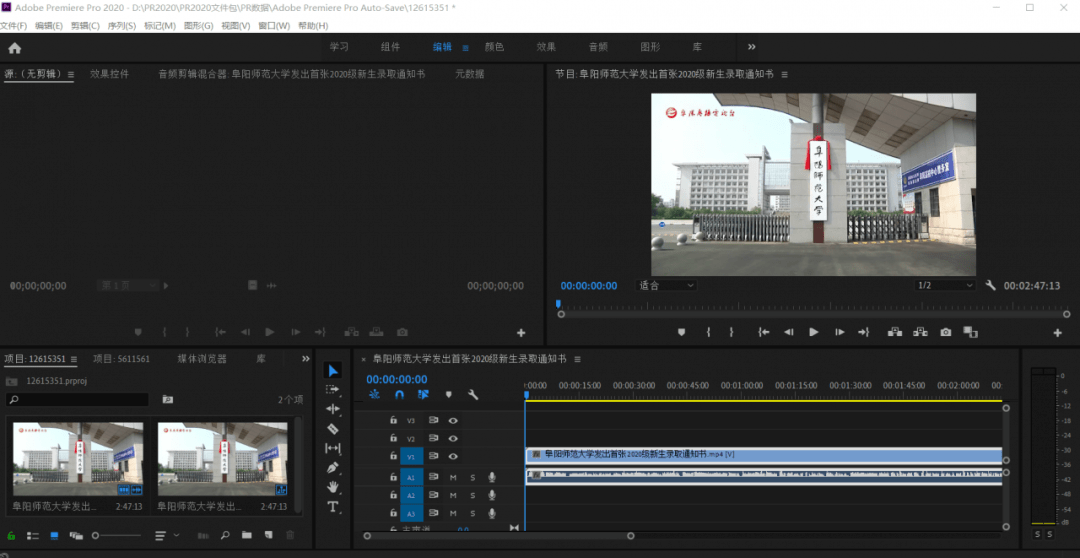Switch Project panel to list view
This screenshot has height=558, width=1080.
click(32, 535)
